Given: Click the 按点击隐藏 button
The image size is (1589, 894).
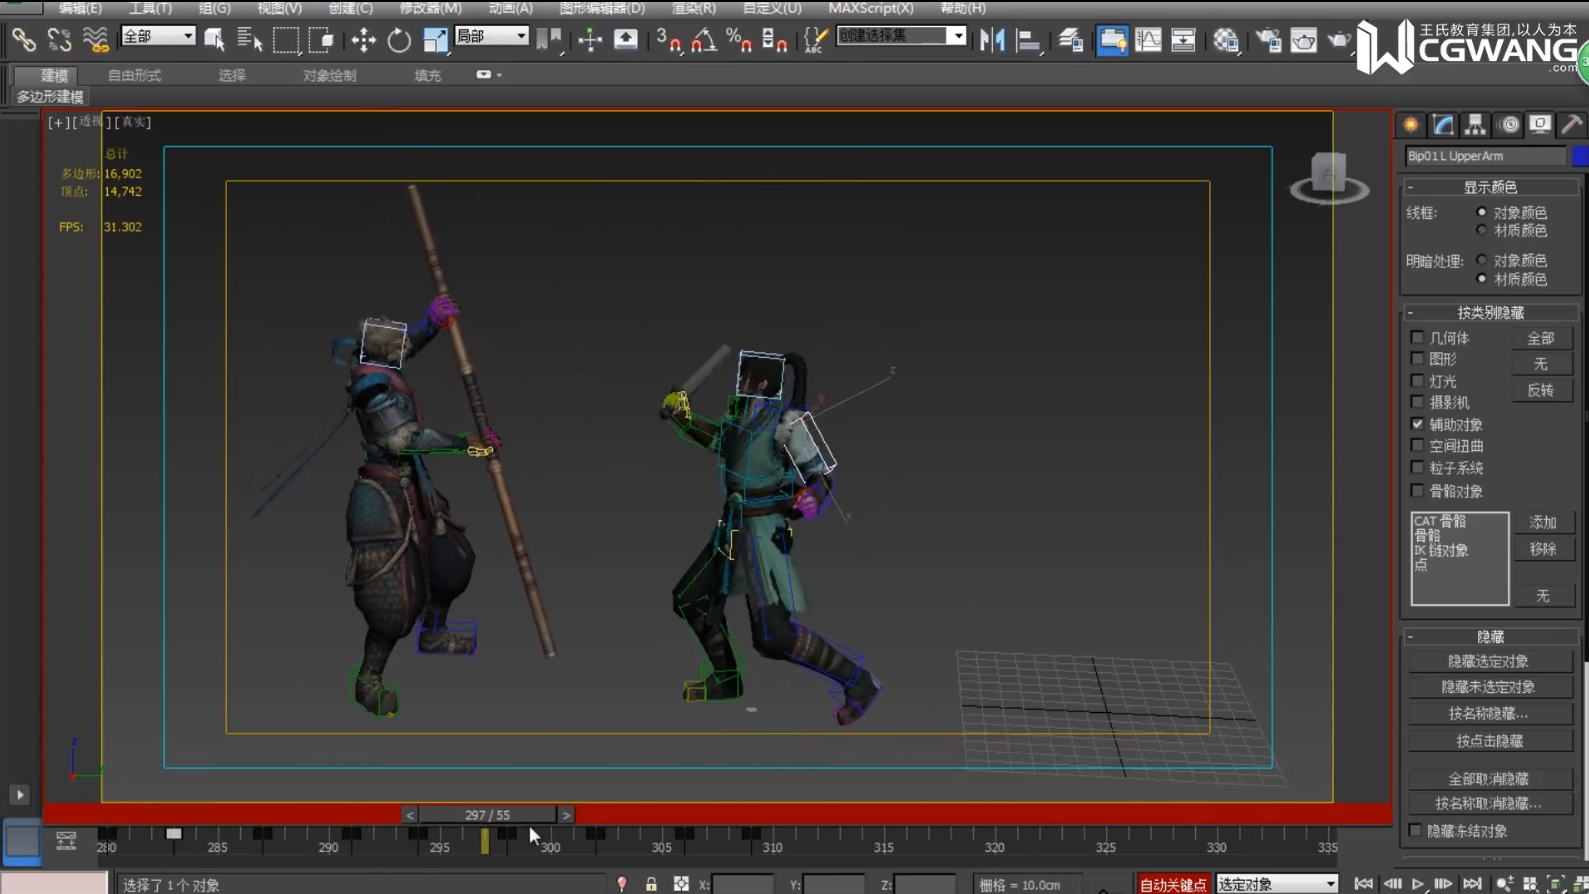Looking at the screenshot, I should [1489, 741].
